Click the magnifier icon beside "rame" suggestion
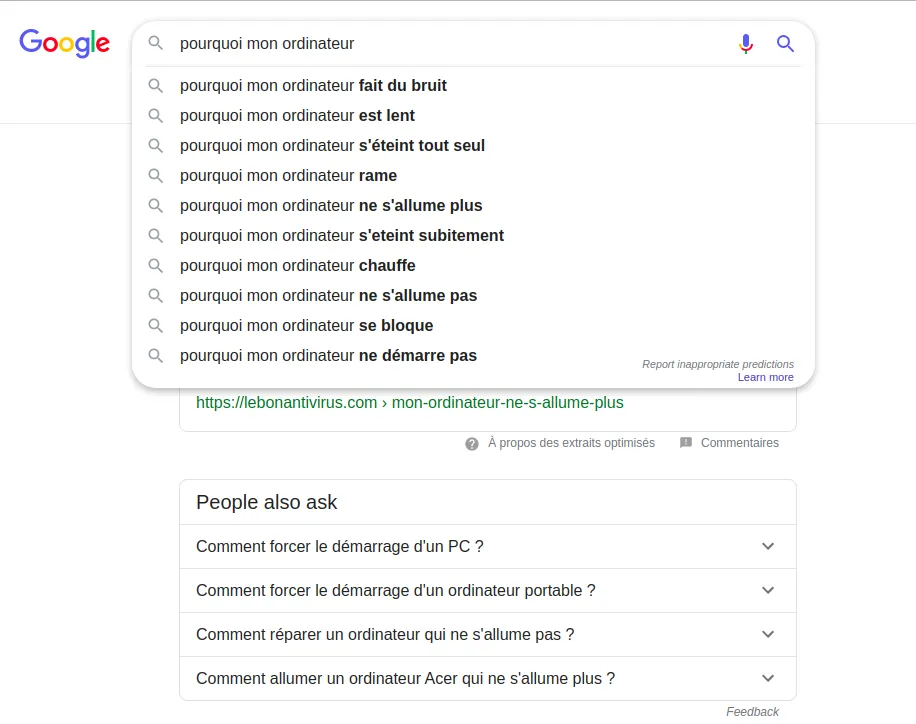The height and width of the screenshot is (724, 916). [155, 176]
